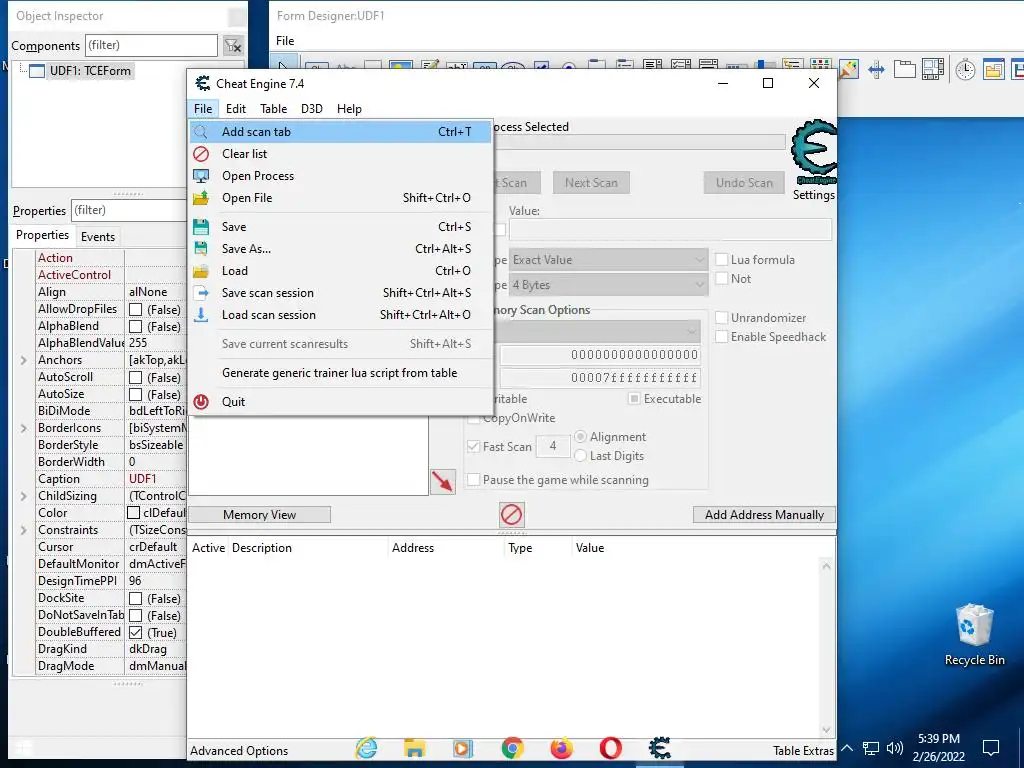Select the Last Digits radio button
The image size is (1024, 768).
click(x=580, y=456)
